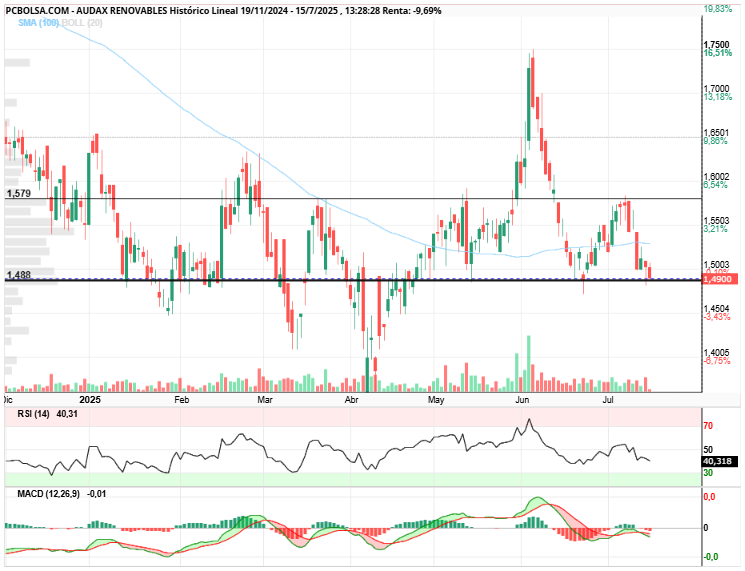The height and width of the screenshot is (571, 745).
Task: Click the Jul label on time axis
Action: pos(608,400)
